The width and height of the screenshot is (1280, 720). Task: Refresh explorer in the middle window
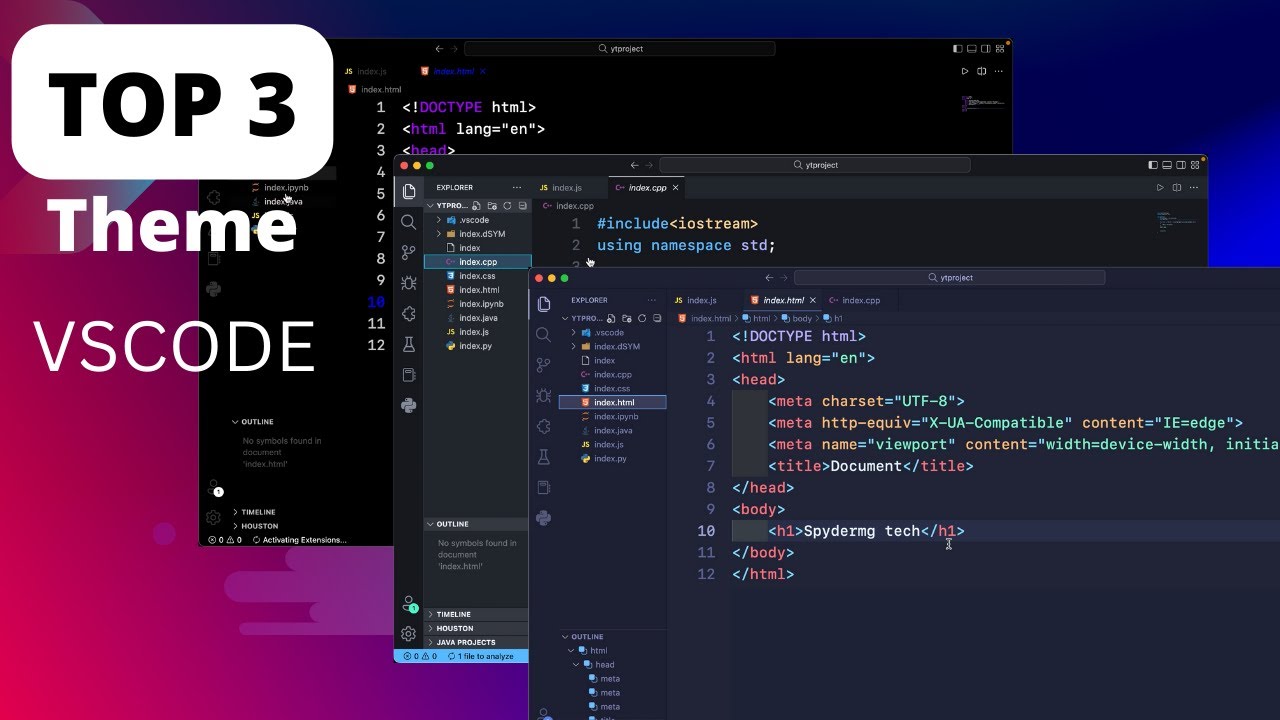pyautogui.click(x=507, y=205)
